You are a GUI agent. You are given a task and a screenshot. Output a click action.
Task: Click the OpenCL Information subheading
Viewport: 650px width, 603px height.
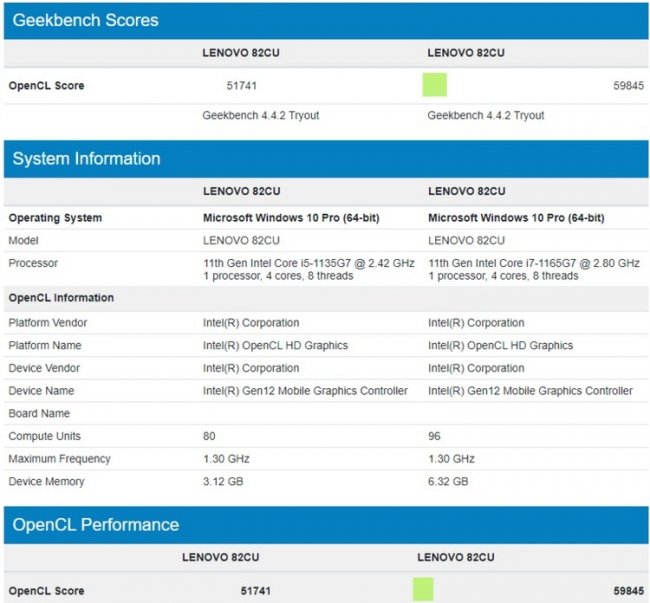tap(61, 298)
